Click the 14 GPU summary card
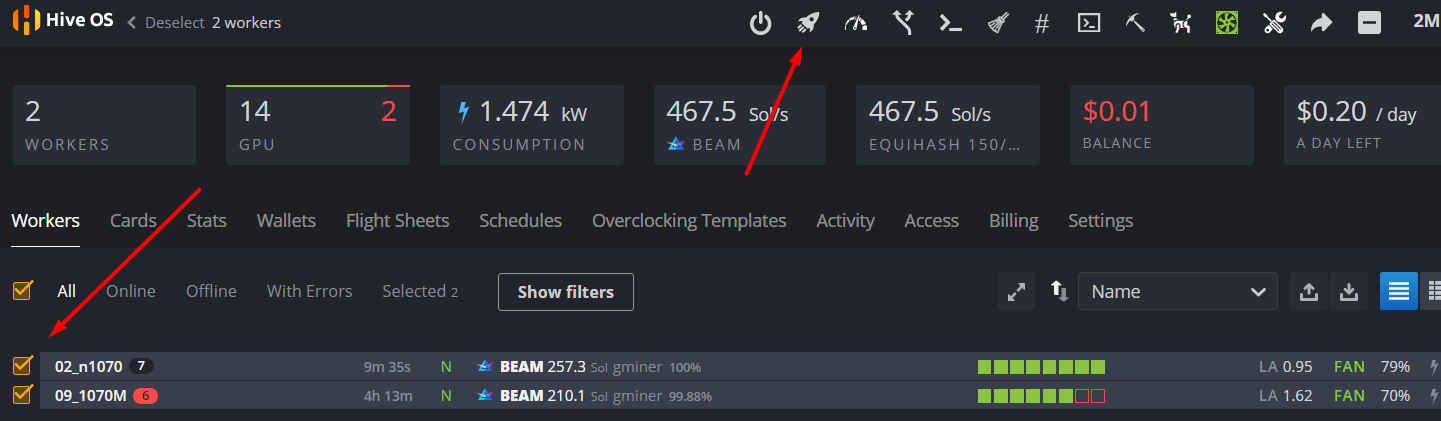This screenshot has height=421, width=1441. (318, 125)
